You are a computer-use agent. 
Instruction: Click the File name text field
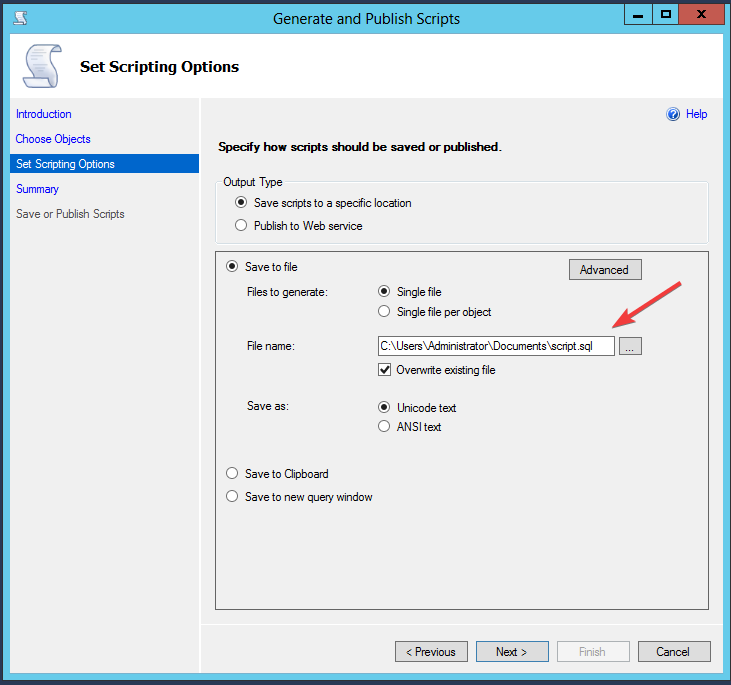pyautogui.click(x=496, y=346)
